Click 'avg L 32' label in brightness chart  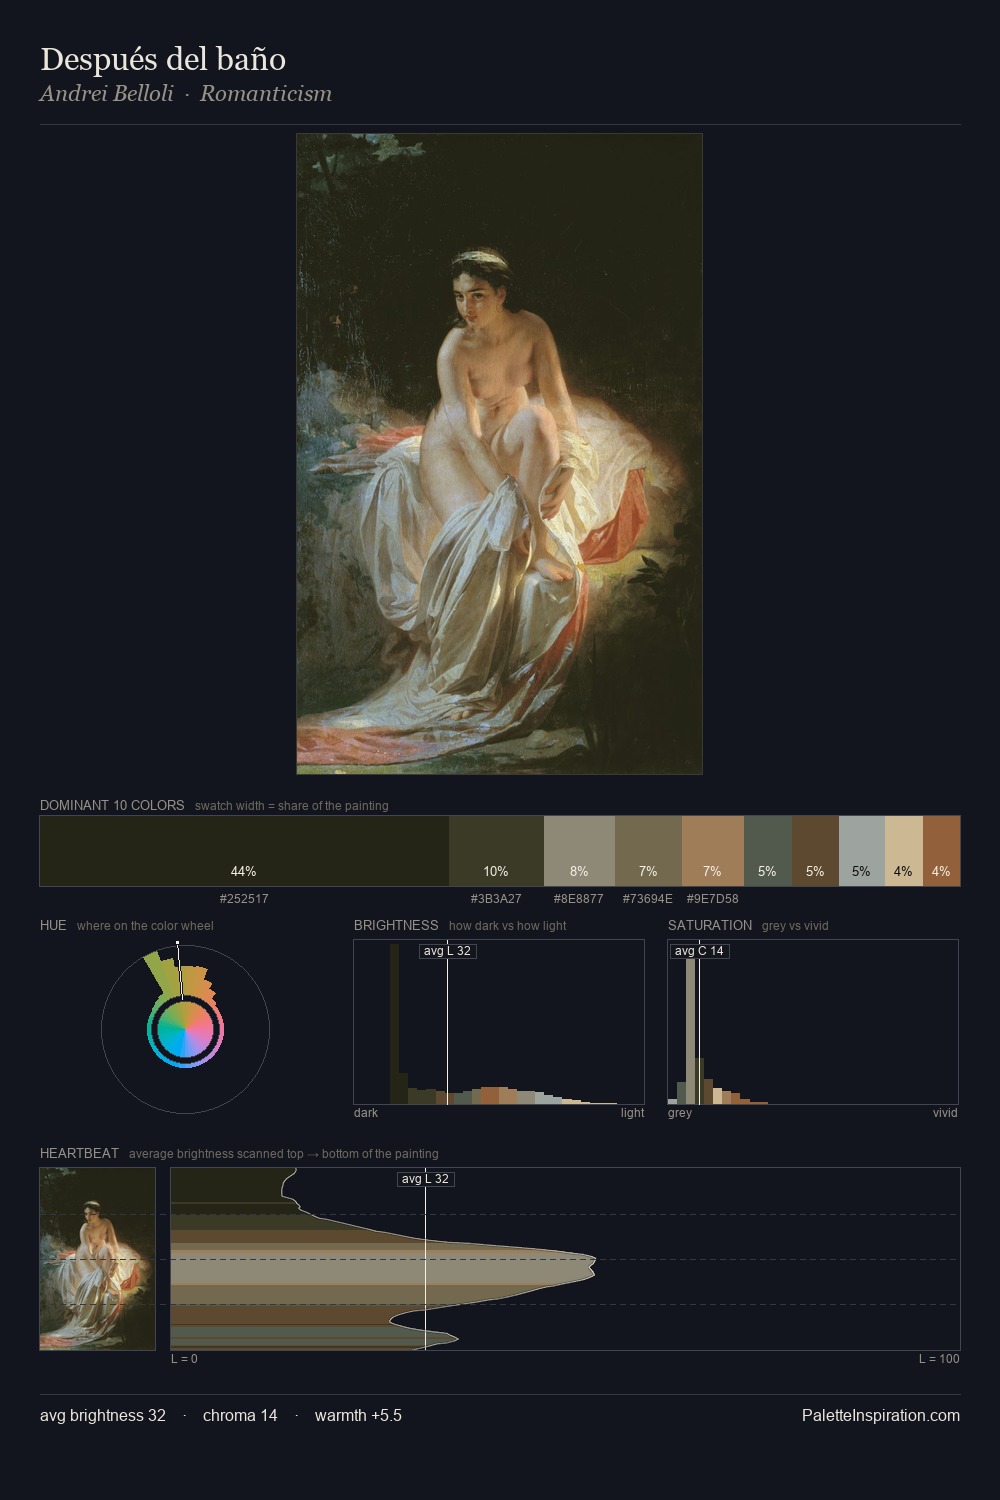pos(447,951)
